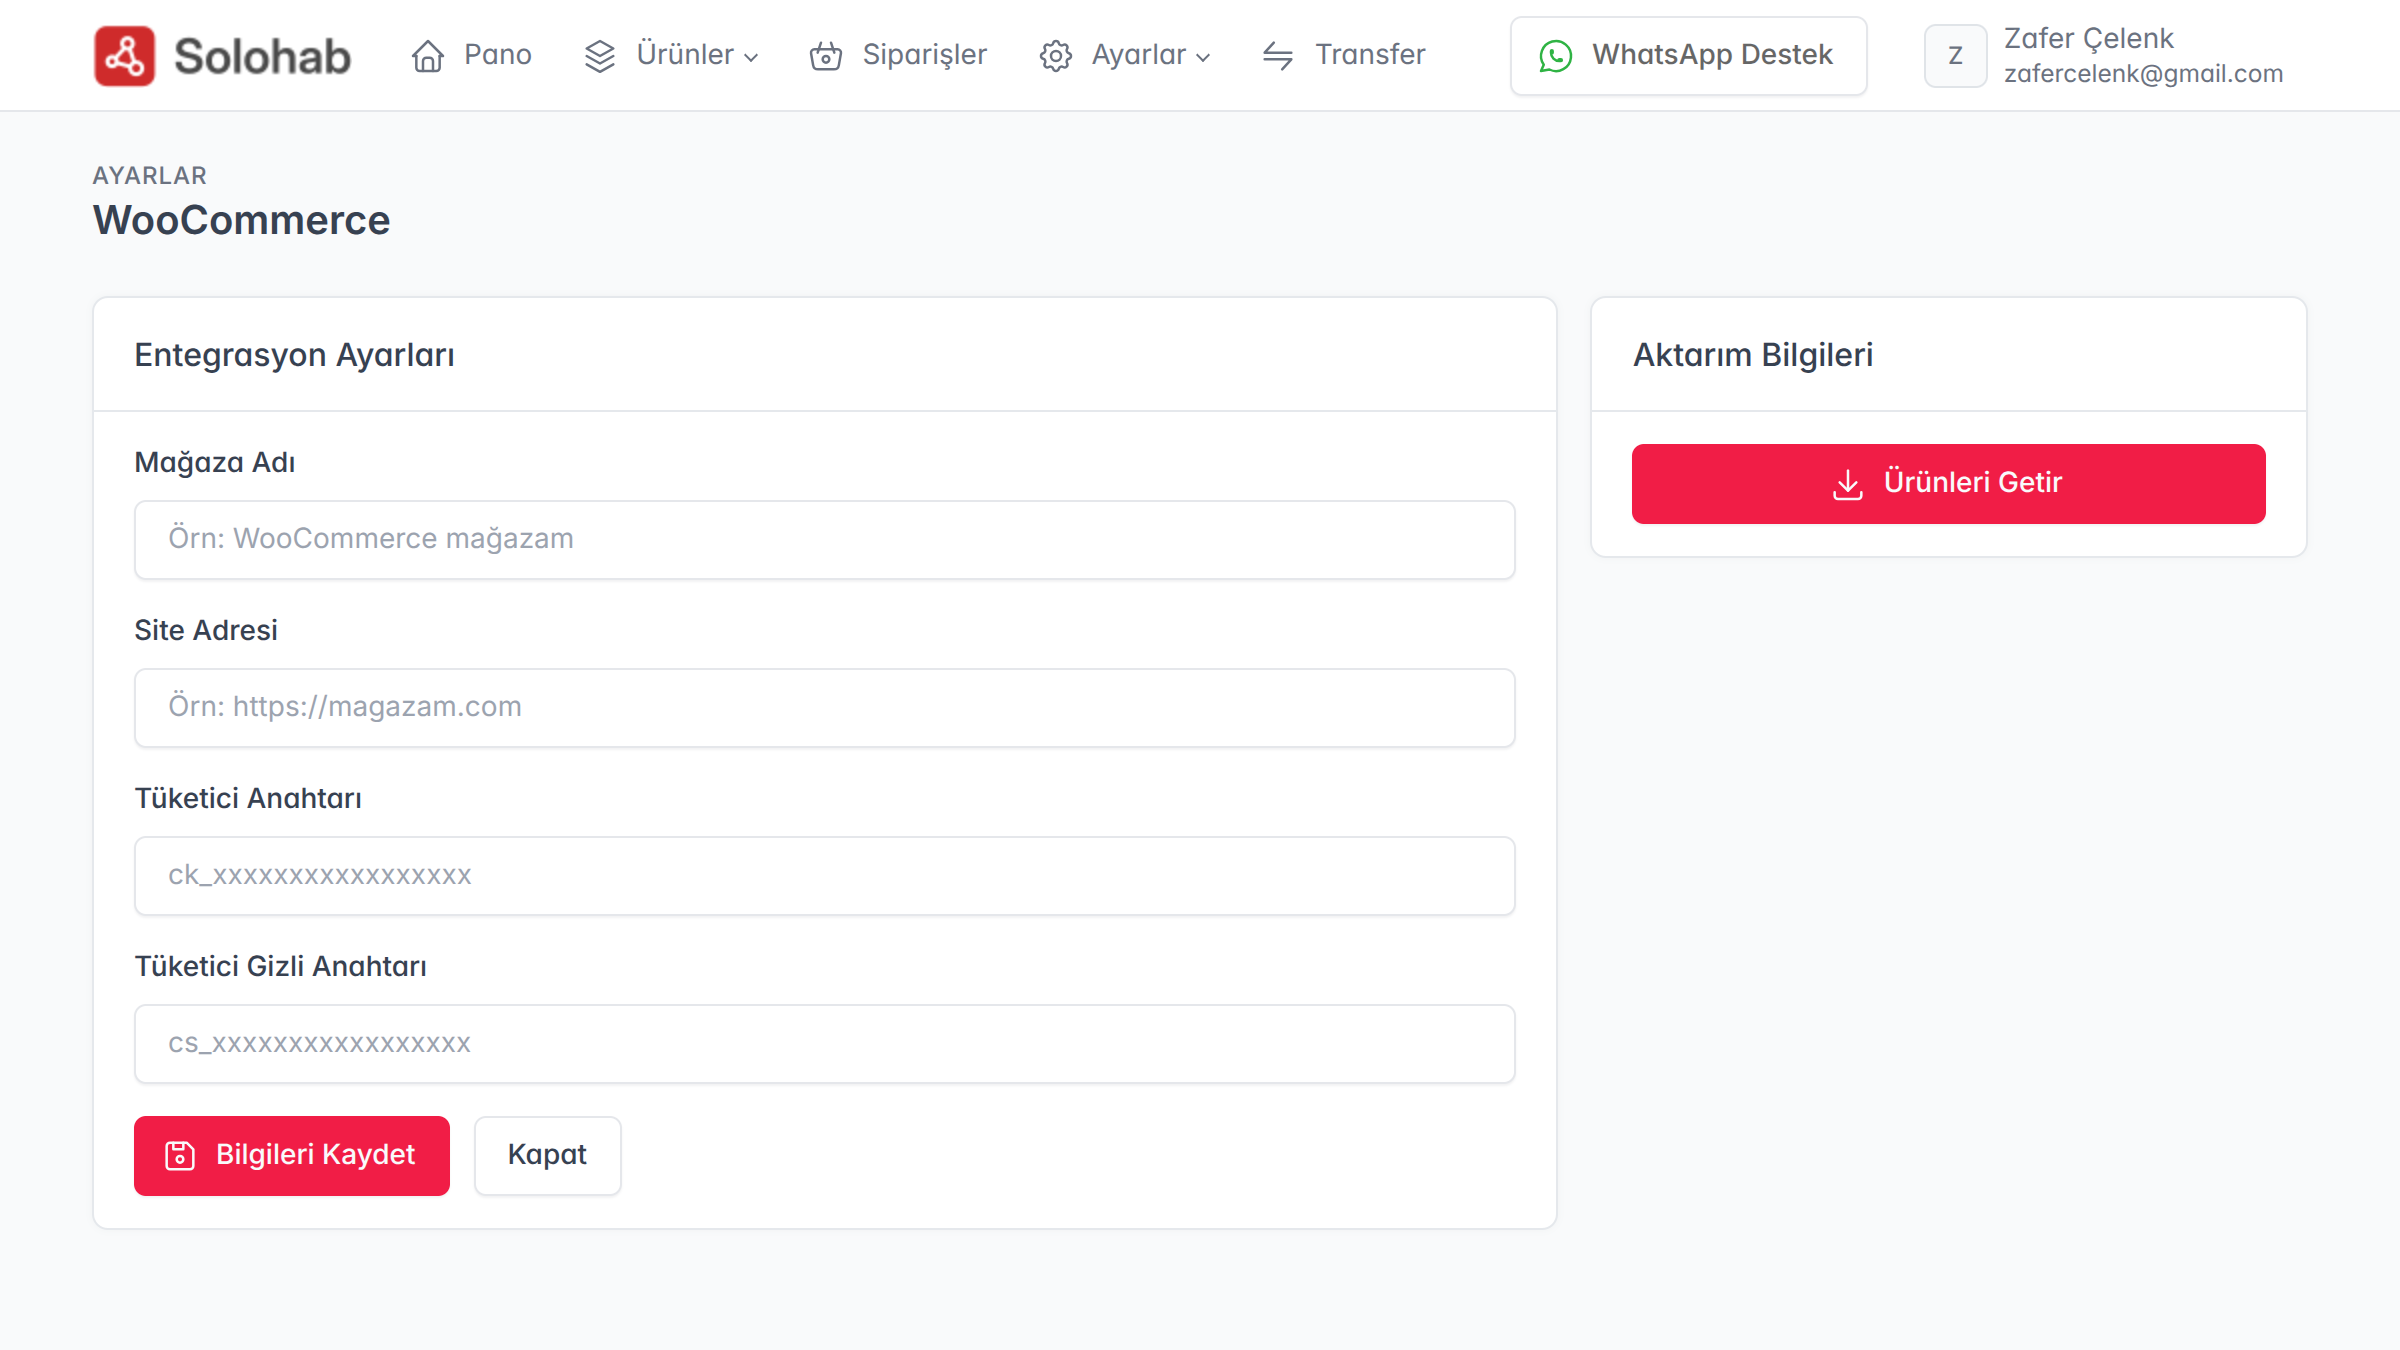The width and height of the screenshot is (2400, 1350).
Task: Click the WooCommerce page title
Action: (x=242, y=221)
